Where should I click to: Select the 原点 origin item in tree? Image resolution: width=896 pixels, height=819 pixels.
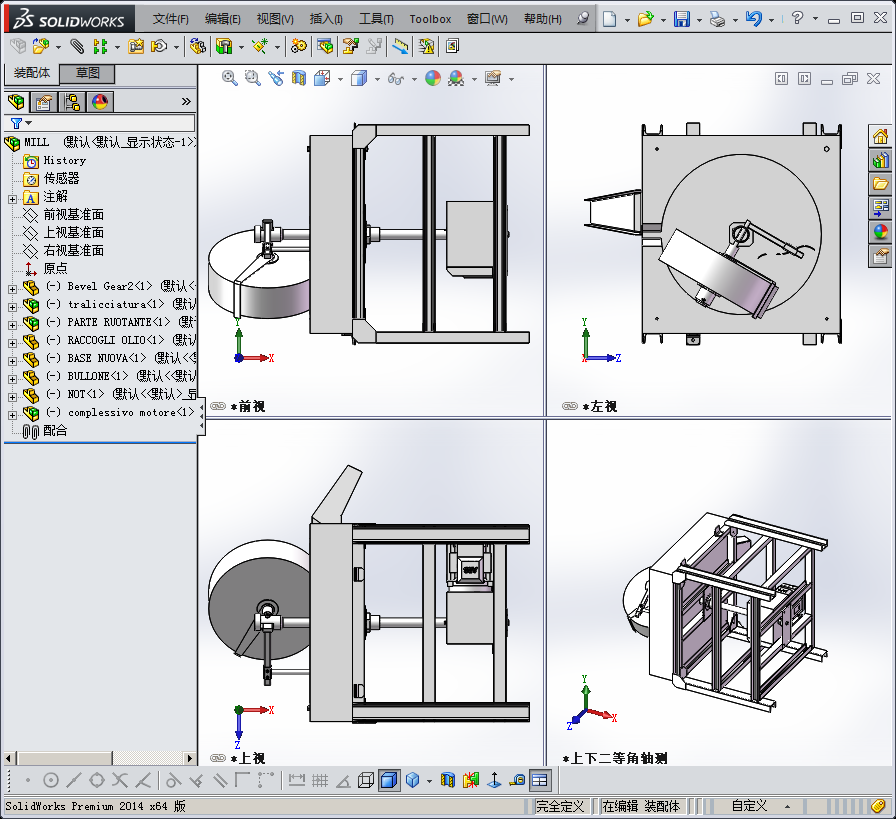coord(55,268)
